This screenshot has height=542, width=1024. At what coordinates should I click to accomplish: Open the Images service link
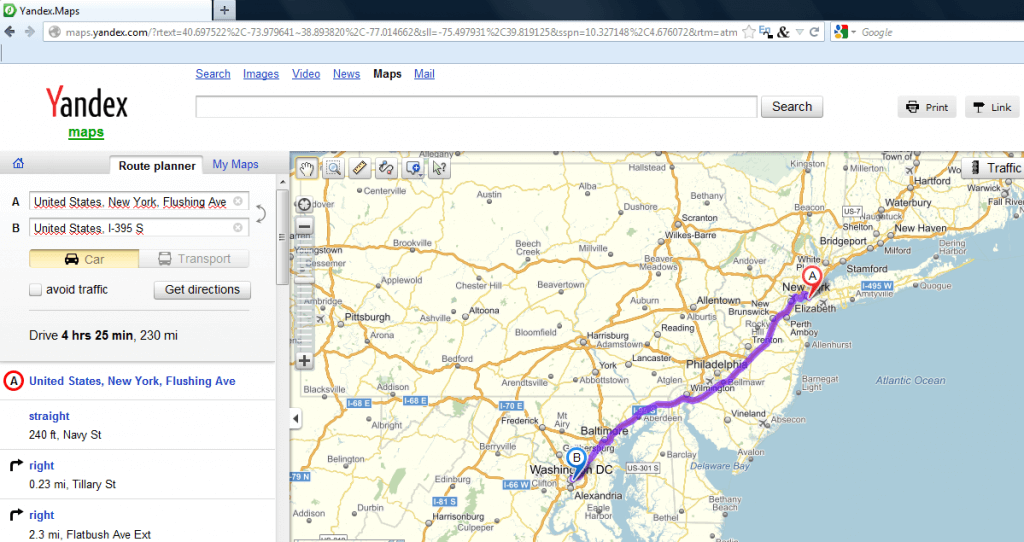coord(261,74)
